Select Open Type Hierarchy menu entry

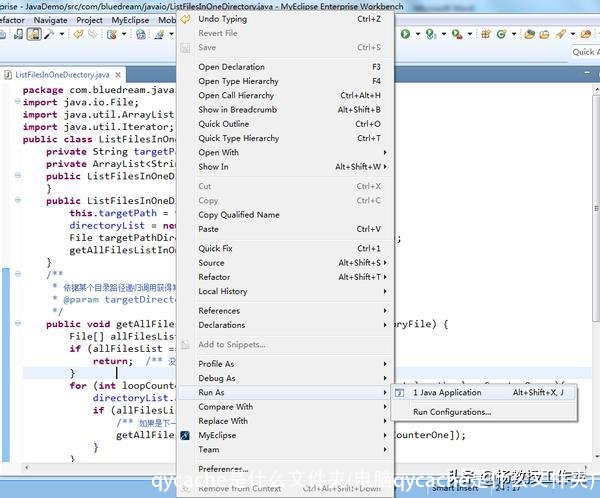pyautogui.click(x=238, y=82)
